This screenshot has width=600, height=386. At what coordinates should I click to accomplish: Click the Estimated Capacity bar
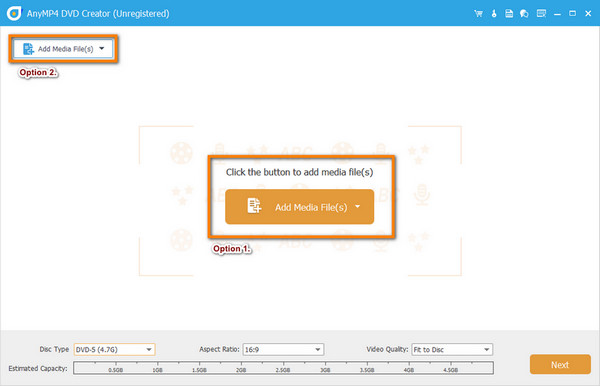click(x=283, y=368)
